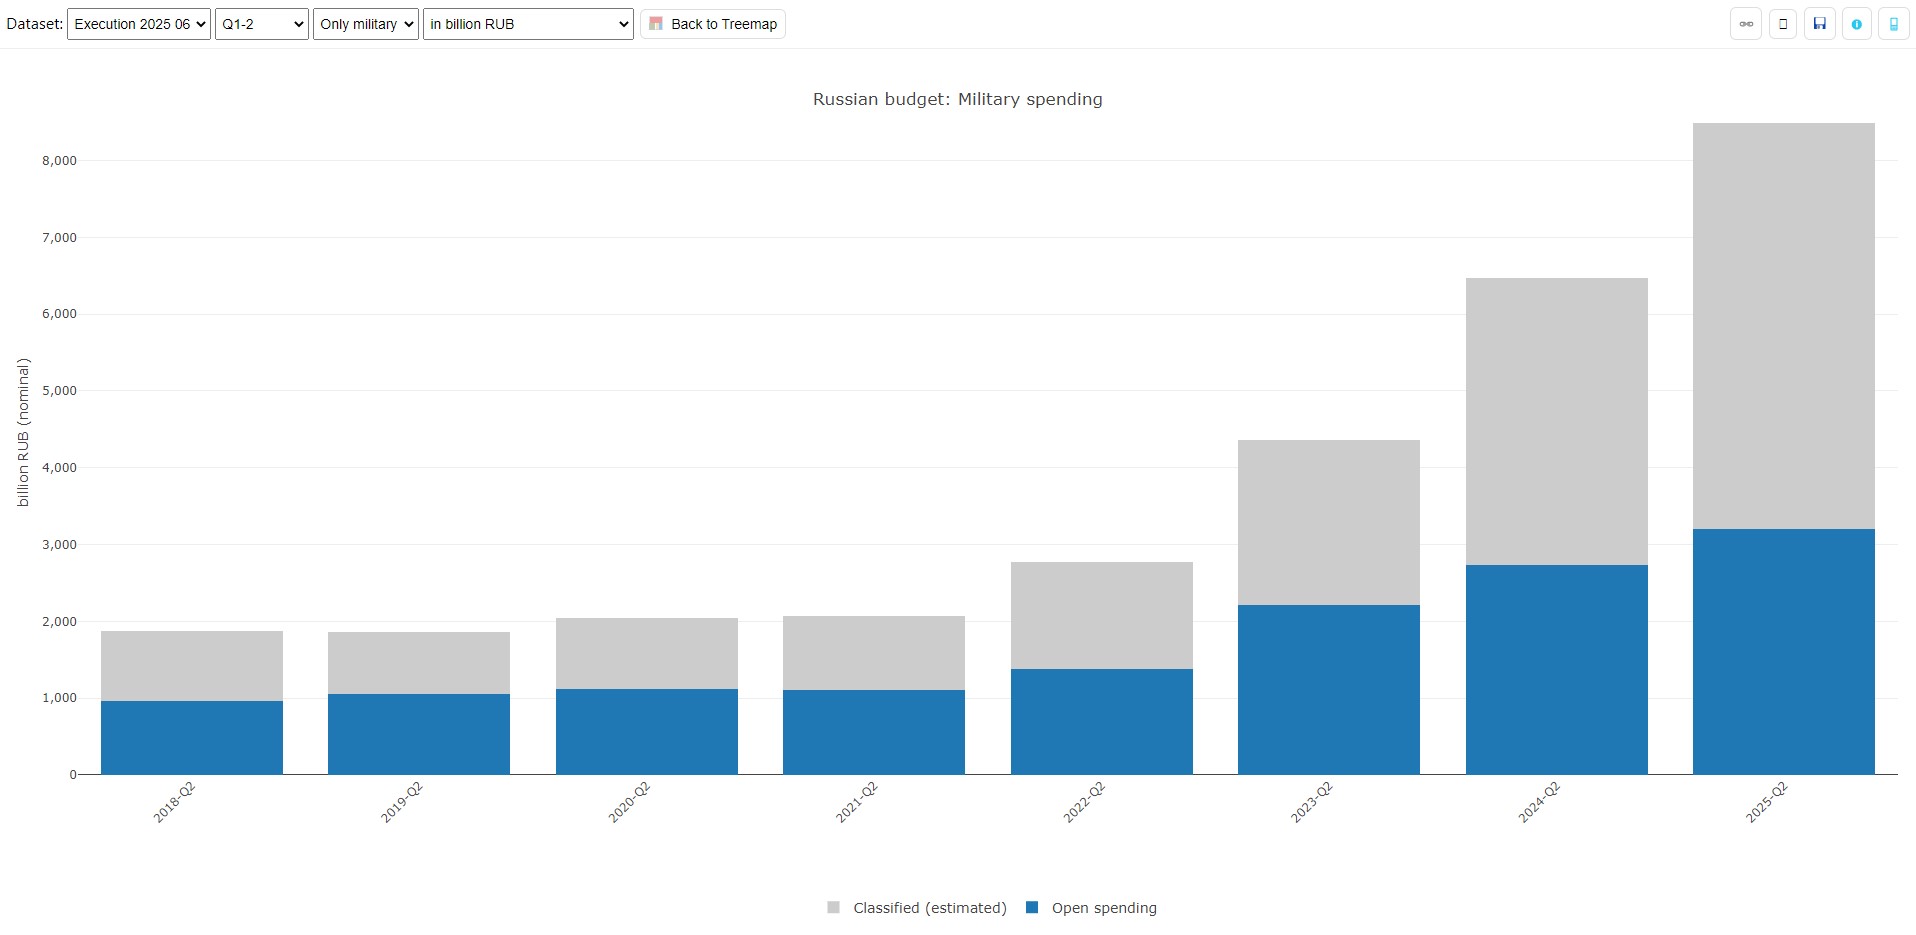The height and width of the screenshot is (935, 1916).
Task: Open the Execution 2025 06 dataset dropdown
Action: (139, 24)
